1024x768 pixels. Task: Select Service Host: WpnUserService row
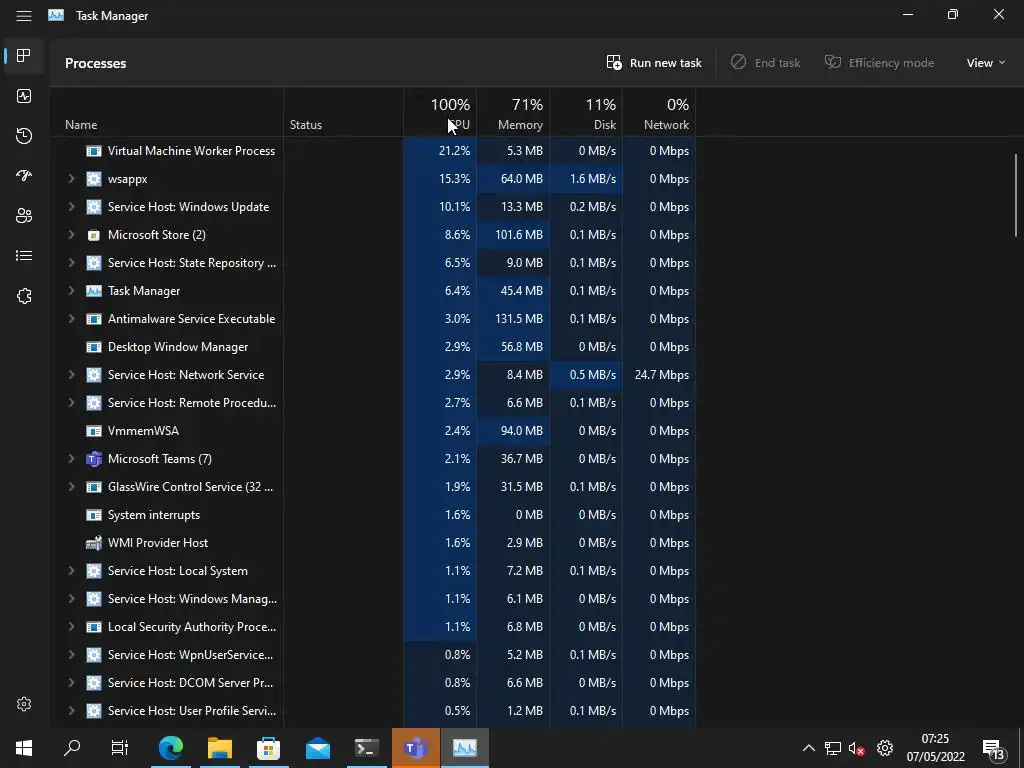pos(373,655)
